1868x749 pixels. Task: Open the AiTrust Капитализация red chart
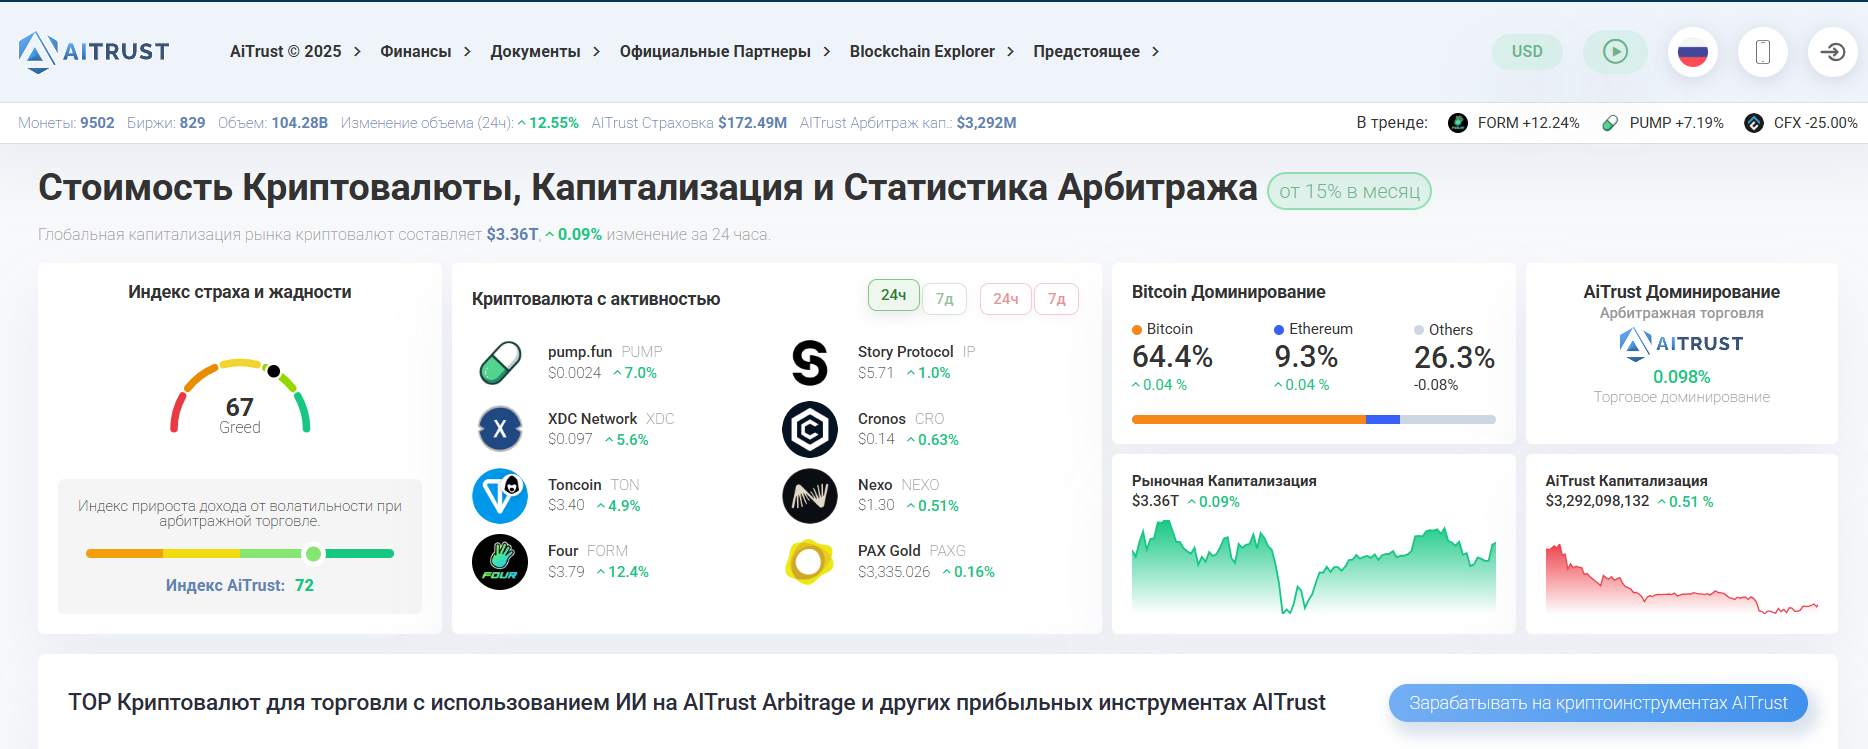[x=1682, y=578]
